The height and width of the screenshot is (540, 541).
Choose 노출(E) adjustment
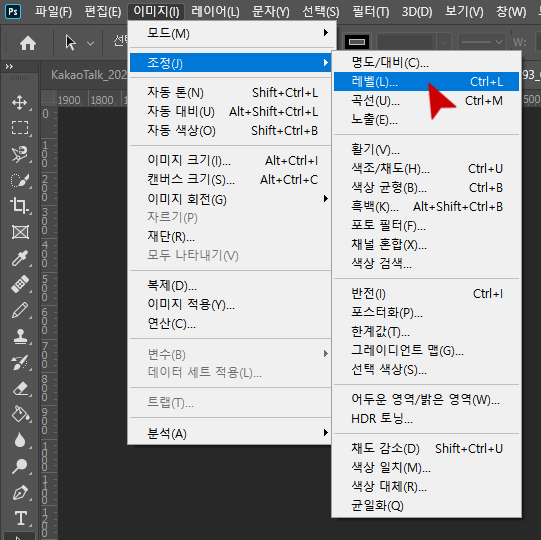click(x=426, y=120)
